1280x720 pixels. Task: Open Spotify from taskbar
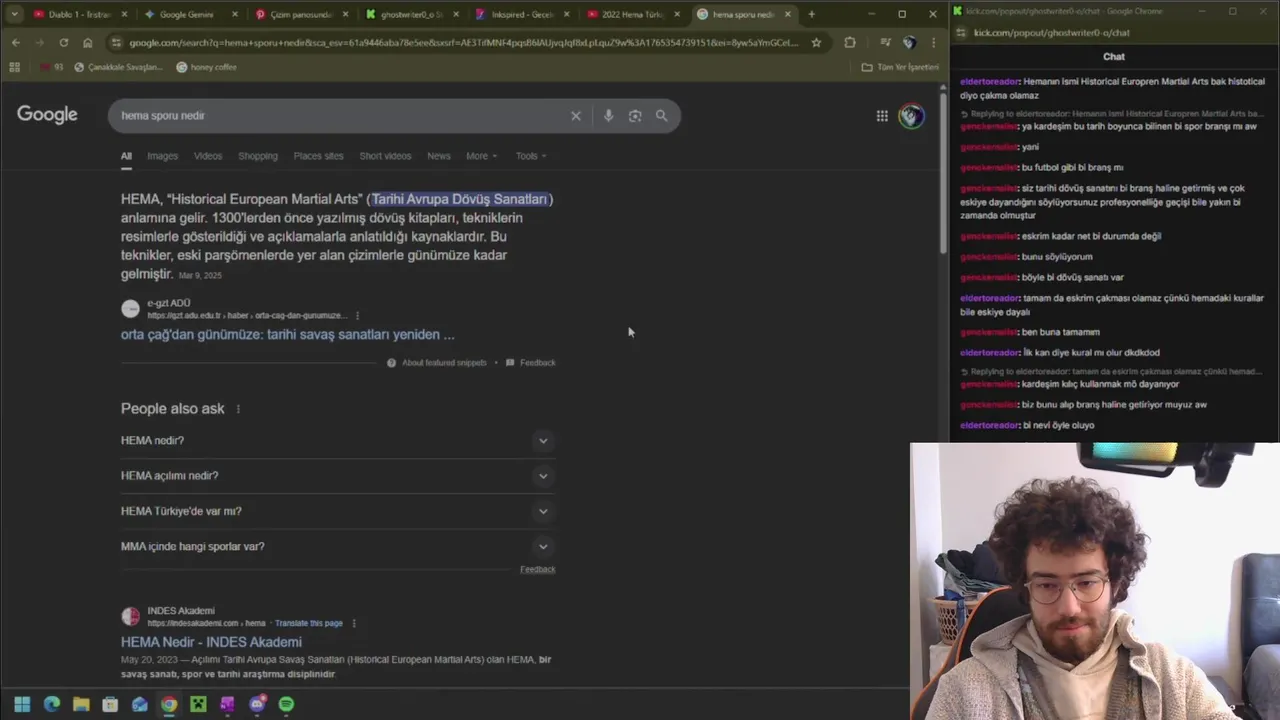(286, 704)
